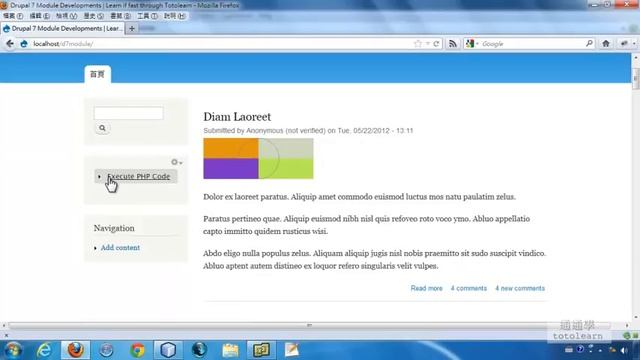
Task: Go back using the browser back arrow
Action: coord(10,44)
